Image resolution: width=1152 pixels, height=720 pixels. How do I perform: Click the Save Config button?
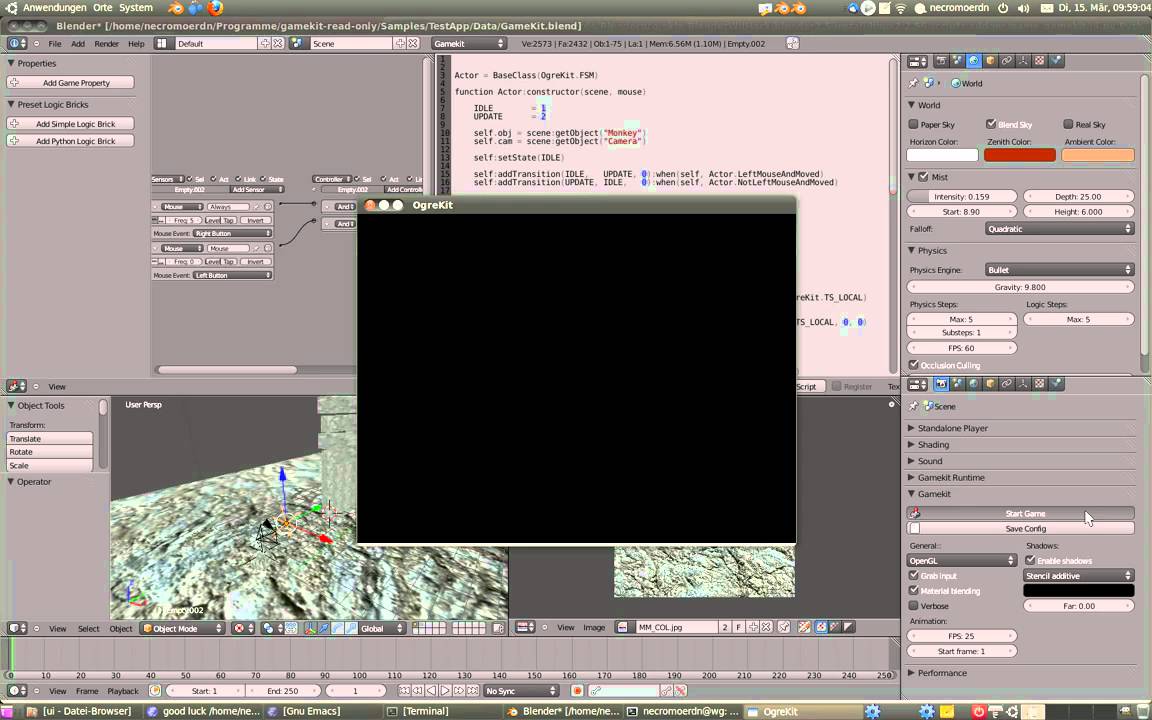(x=1021, y=528)
